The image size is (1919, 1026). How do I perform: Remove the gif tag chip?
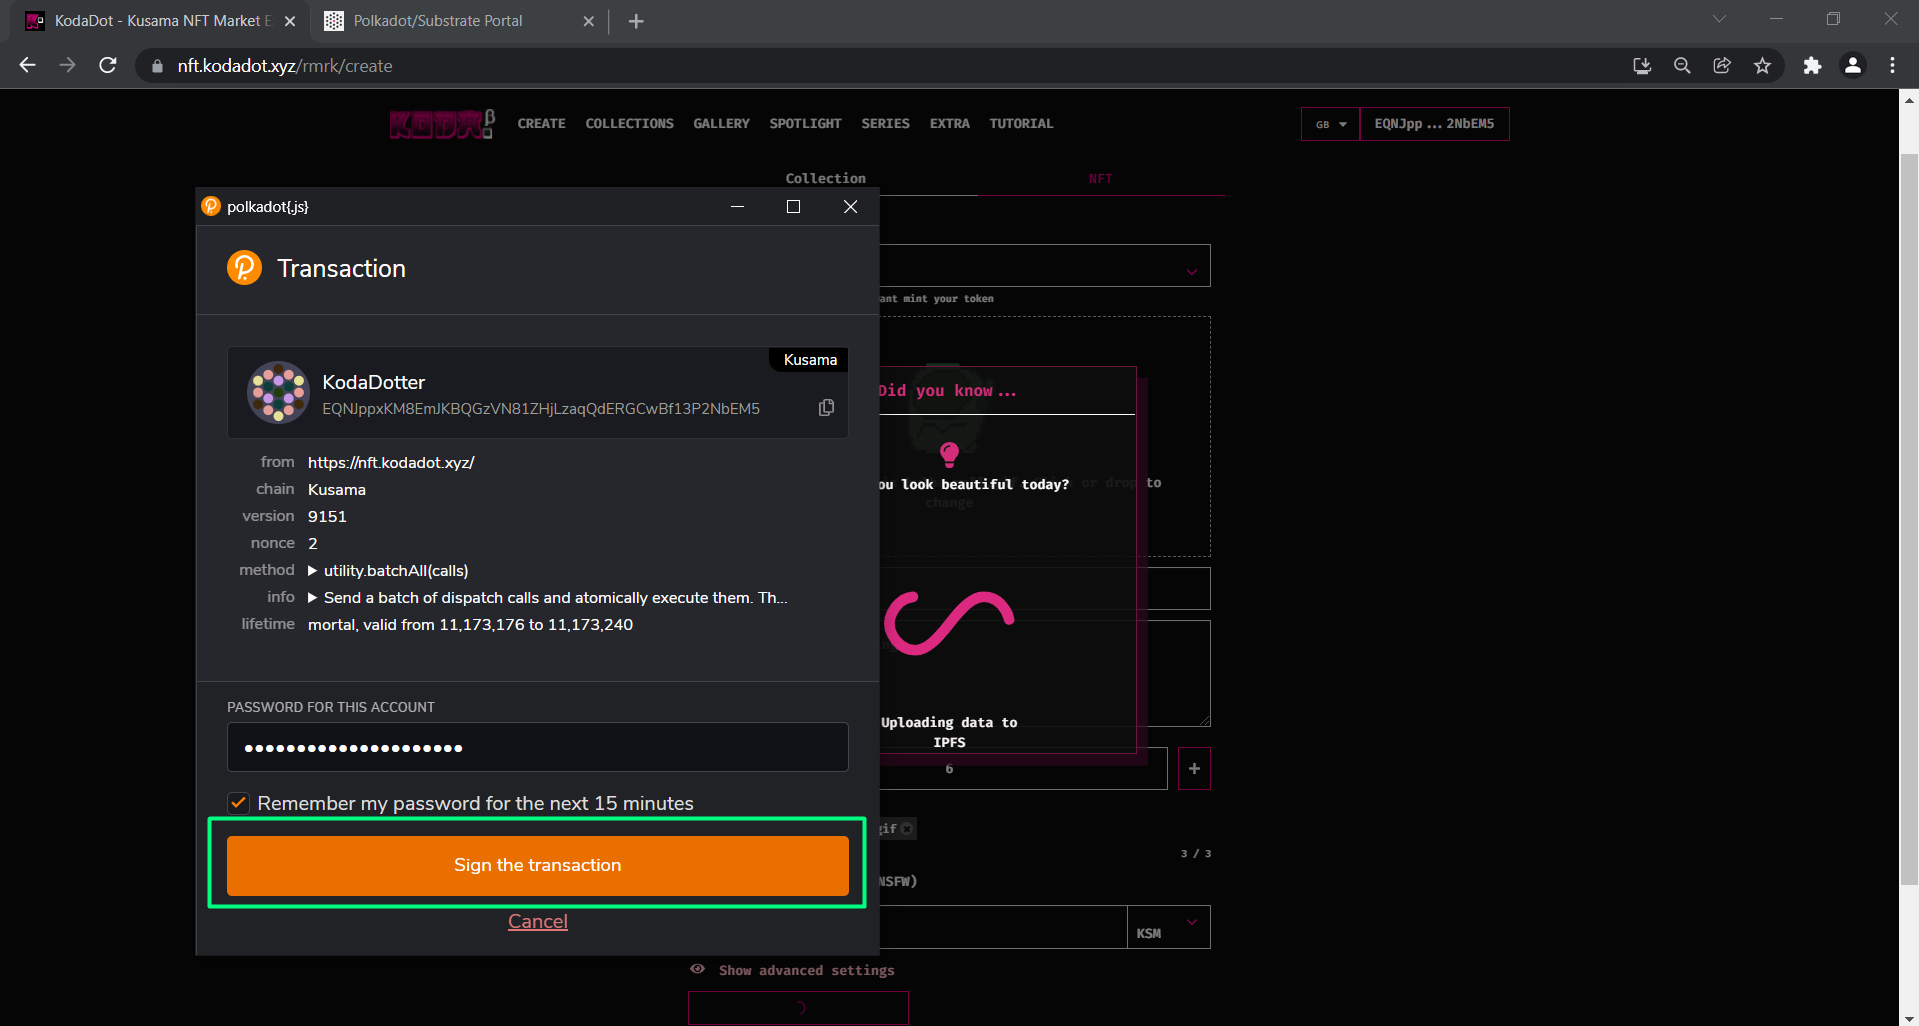(906, 829)
